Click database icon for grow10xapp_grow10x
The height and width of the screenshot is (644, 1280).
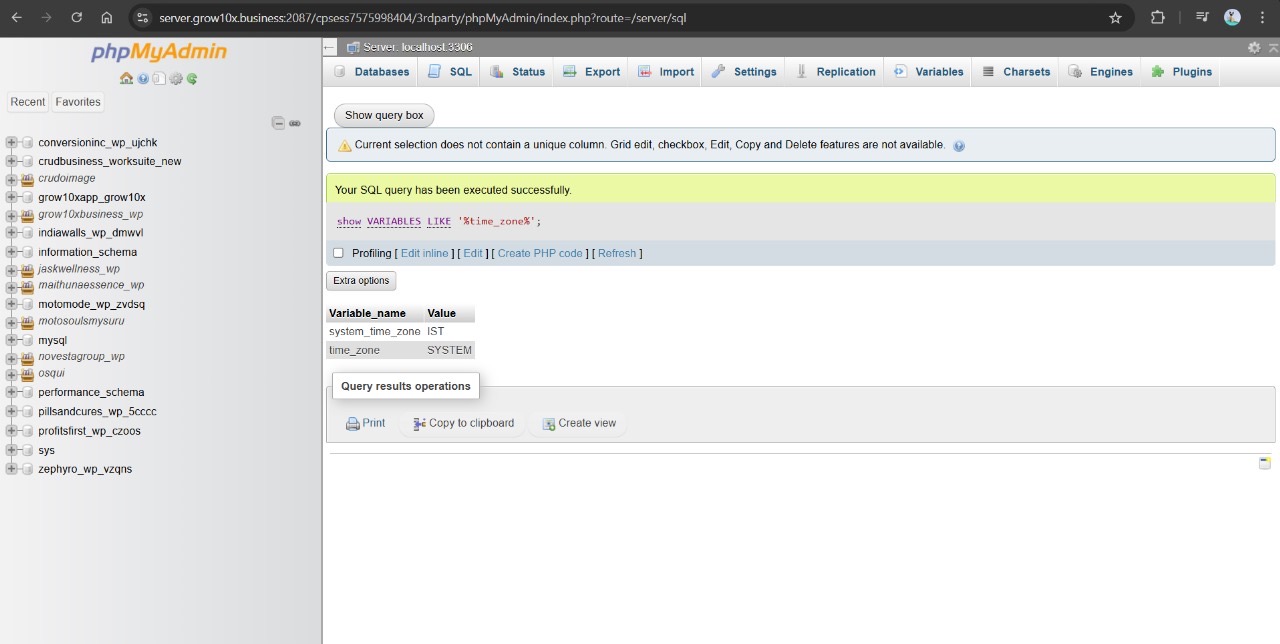click(x=28, y=197)
